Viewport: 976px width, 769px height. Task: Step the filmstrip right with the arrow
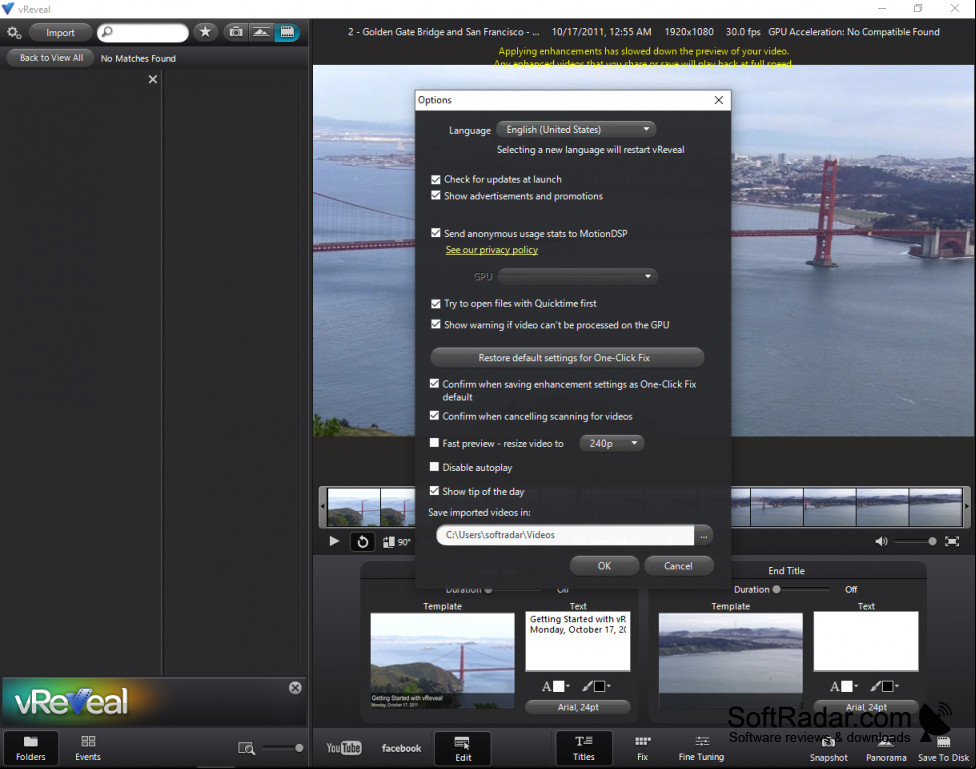[966, 507]
